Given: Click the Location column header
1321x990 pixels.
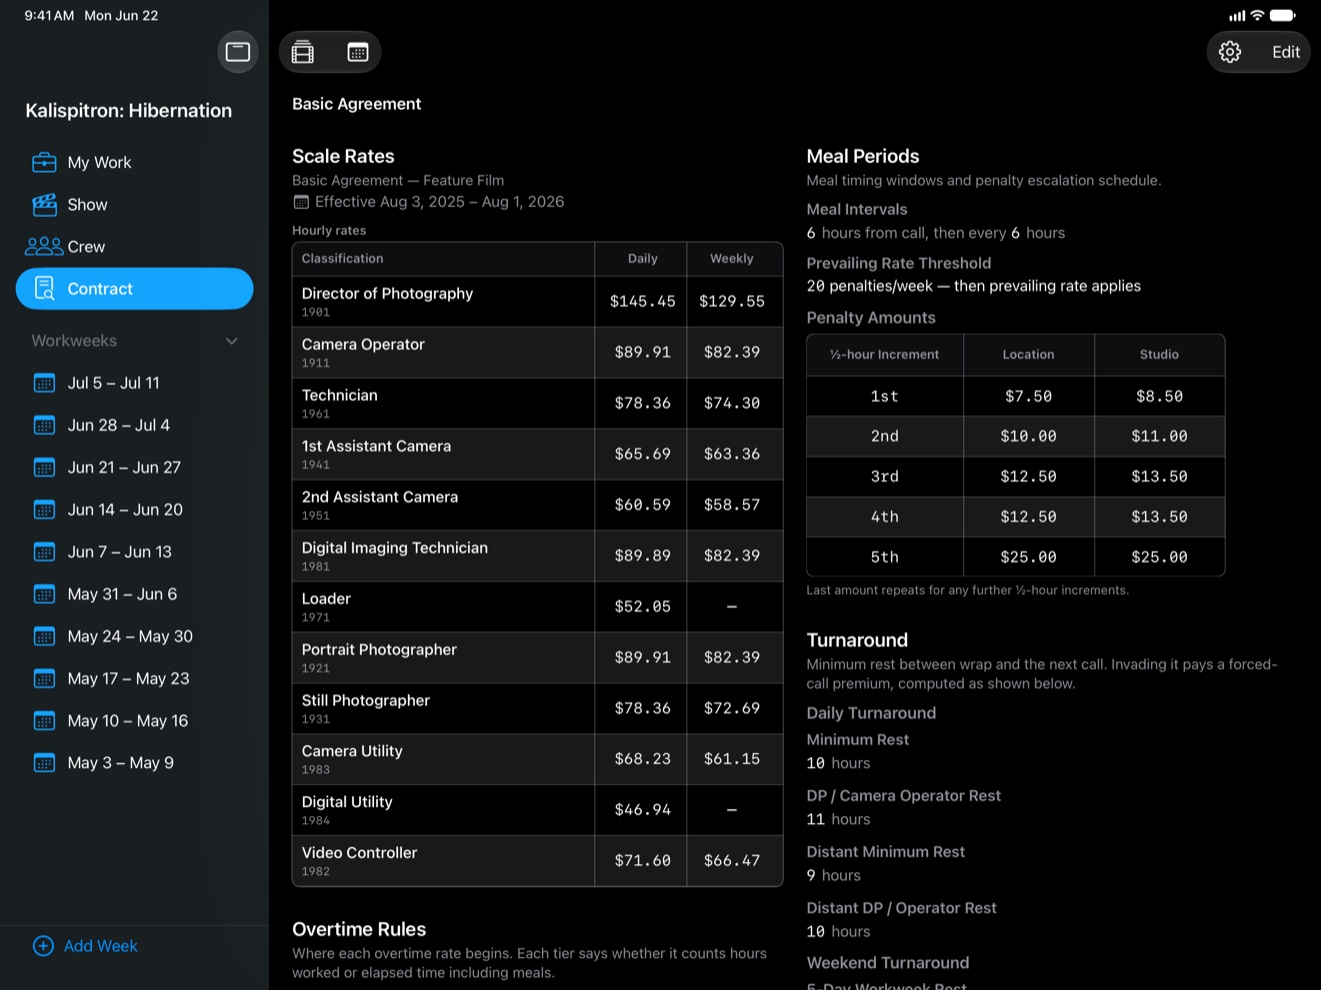Looking at the screenshot, I should (1028, 354).
